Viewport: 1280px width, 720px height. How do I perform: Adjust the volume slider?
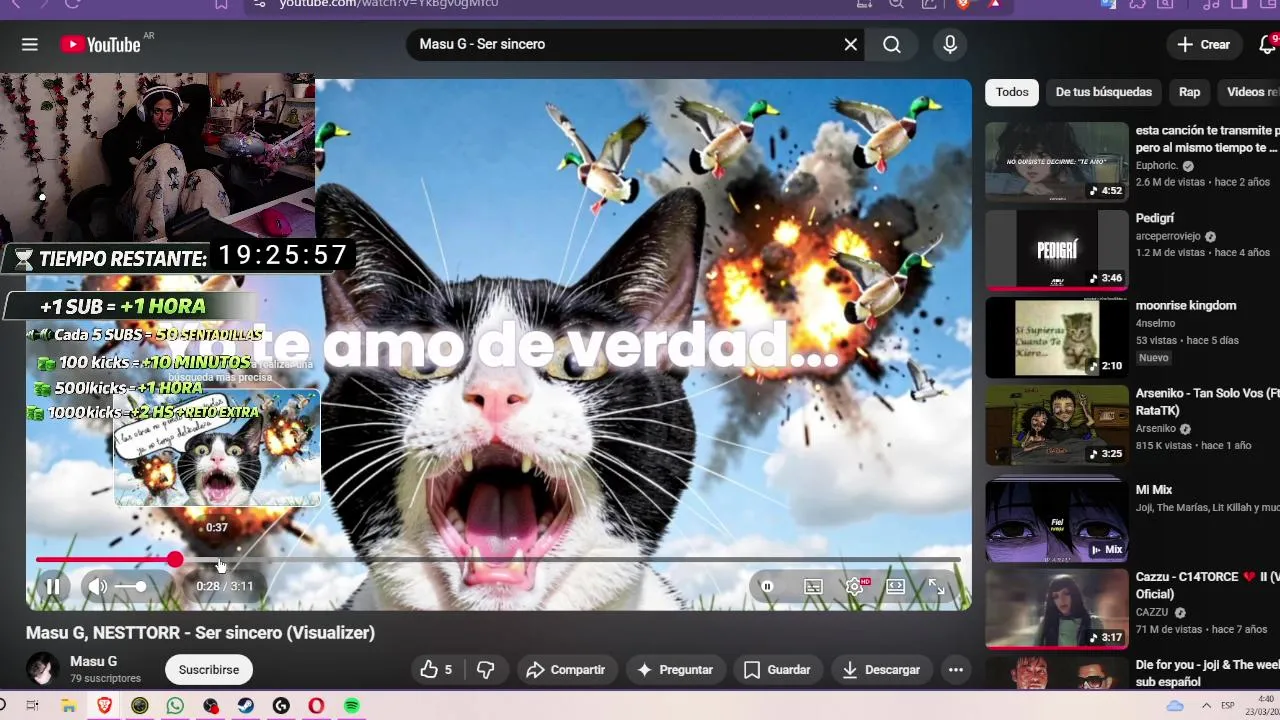(132, 587)
